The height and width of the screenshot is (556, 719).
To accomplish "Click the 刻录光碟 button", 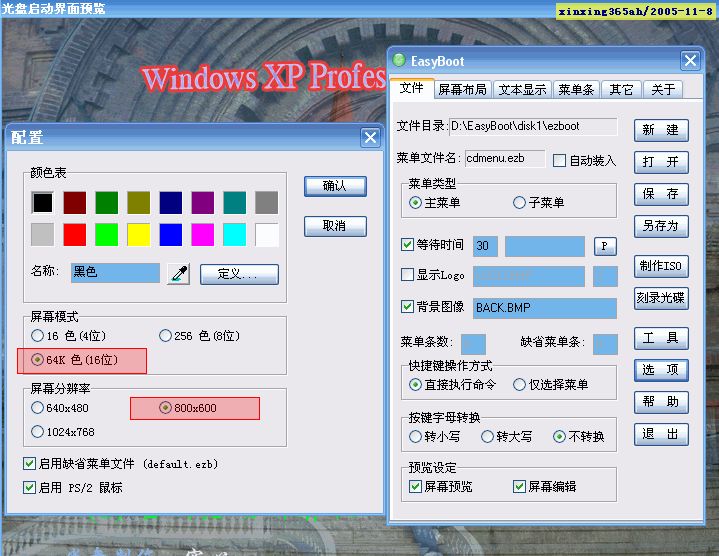I will click(x=661, y=298).
